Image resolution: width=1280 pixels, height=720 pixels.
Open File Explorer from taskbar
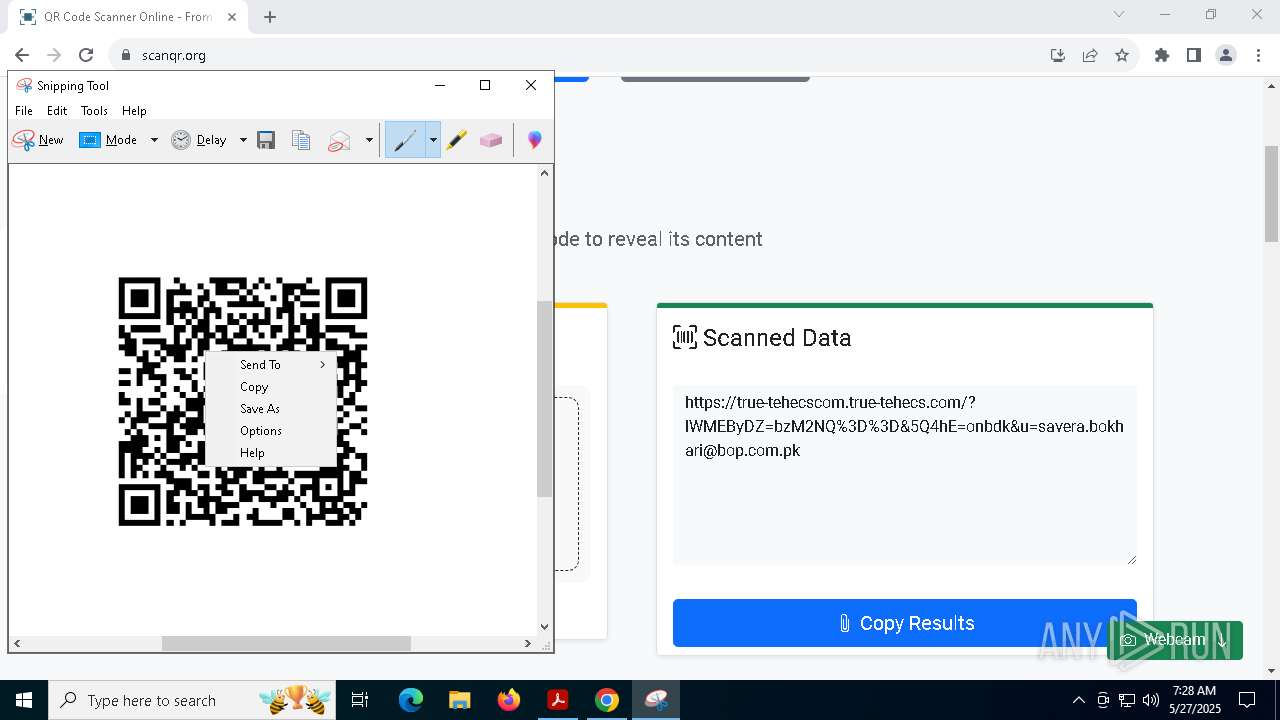coord(460,700)
